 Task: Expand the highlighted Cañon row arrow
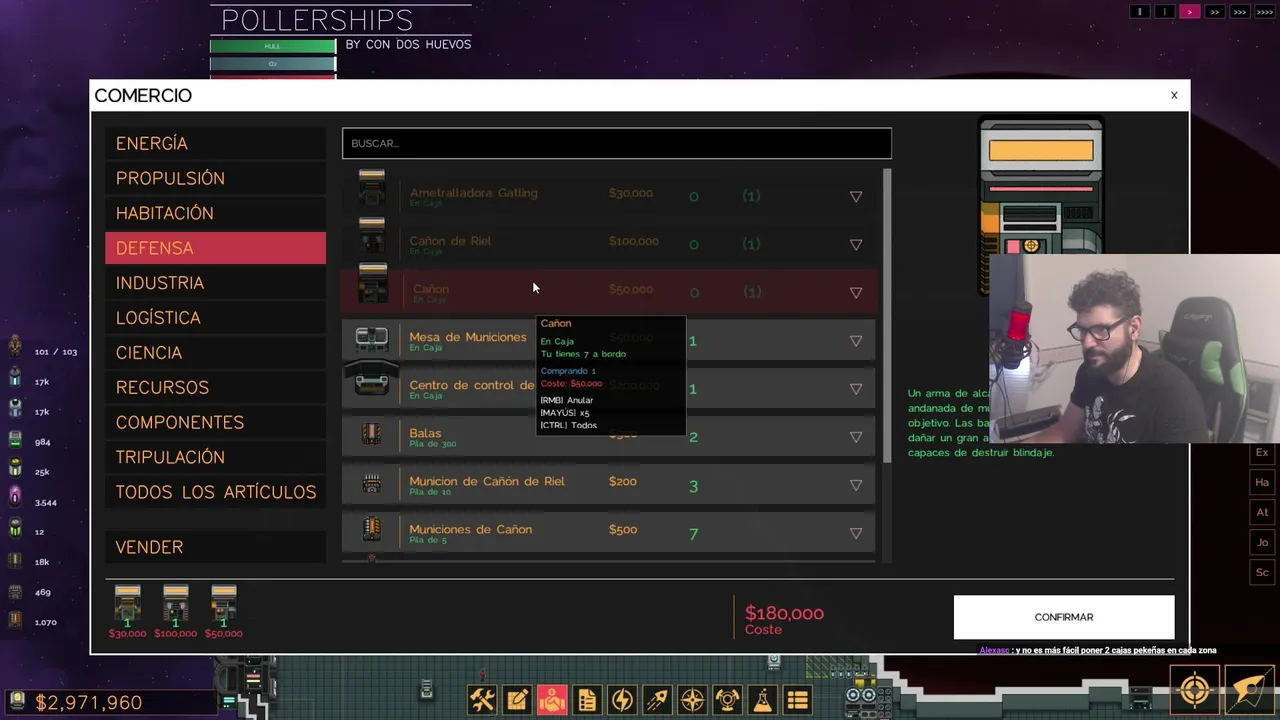856,293
